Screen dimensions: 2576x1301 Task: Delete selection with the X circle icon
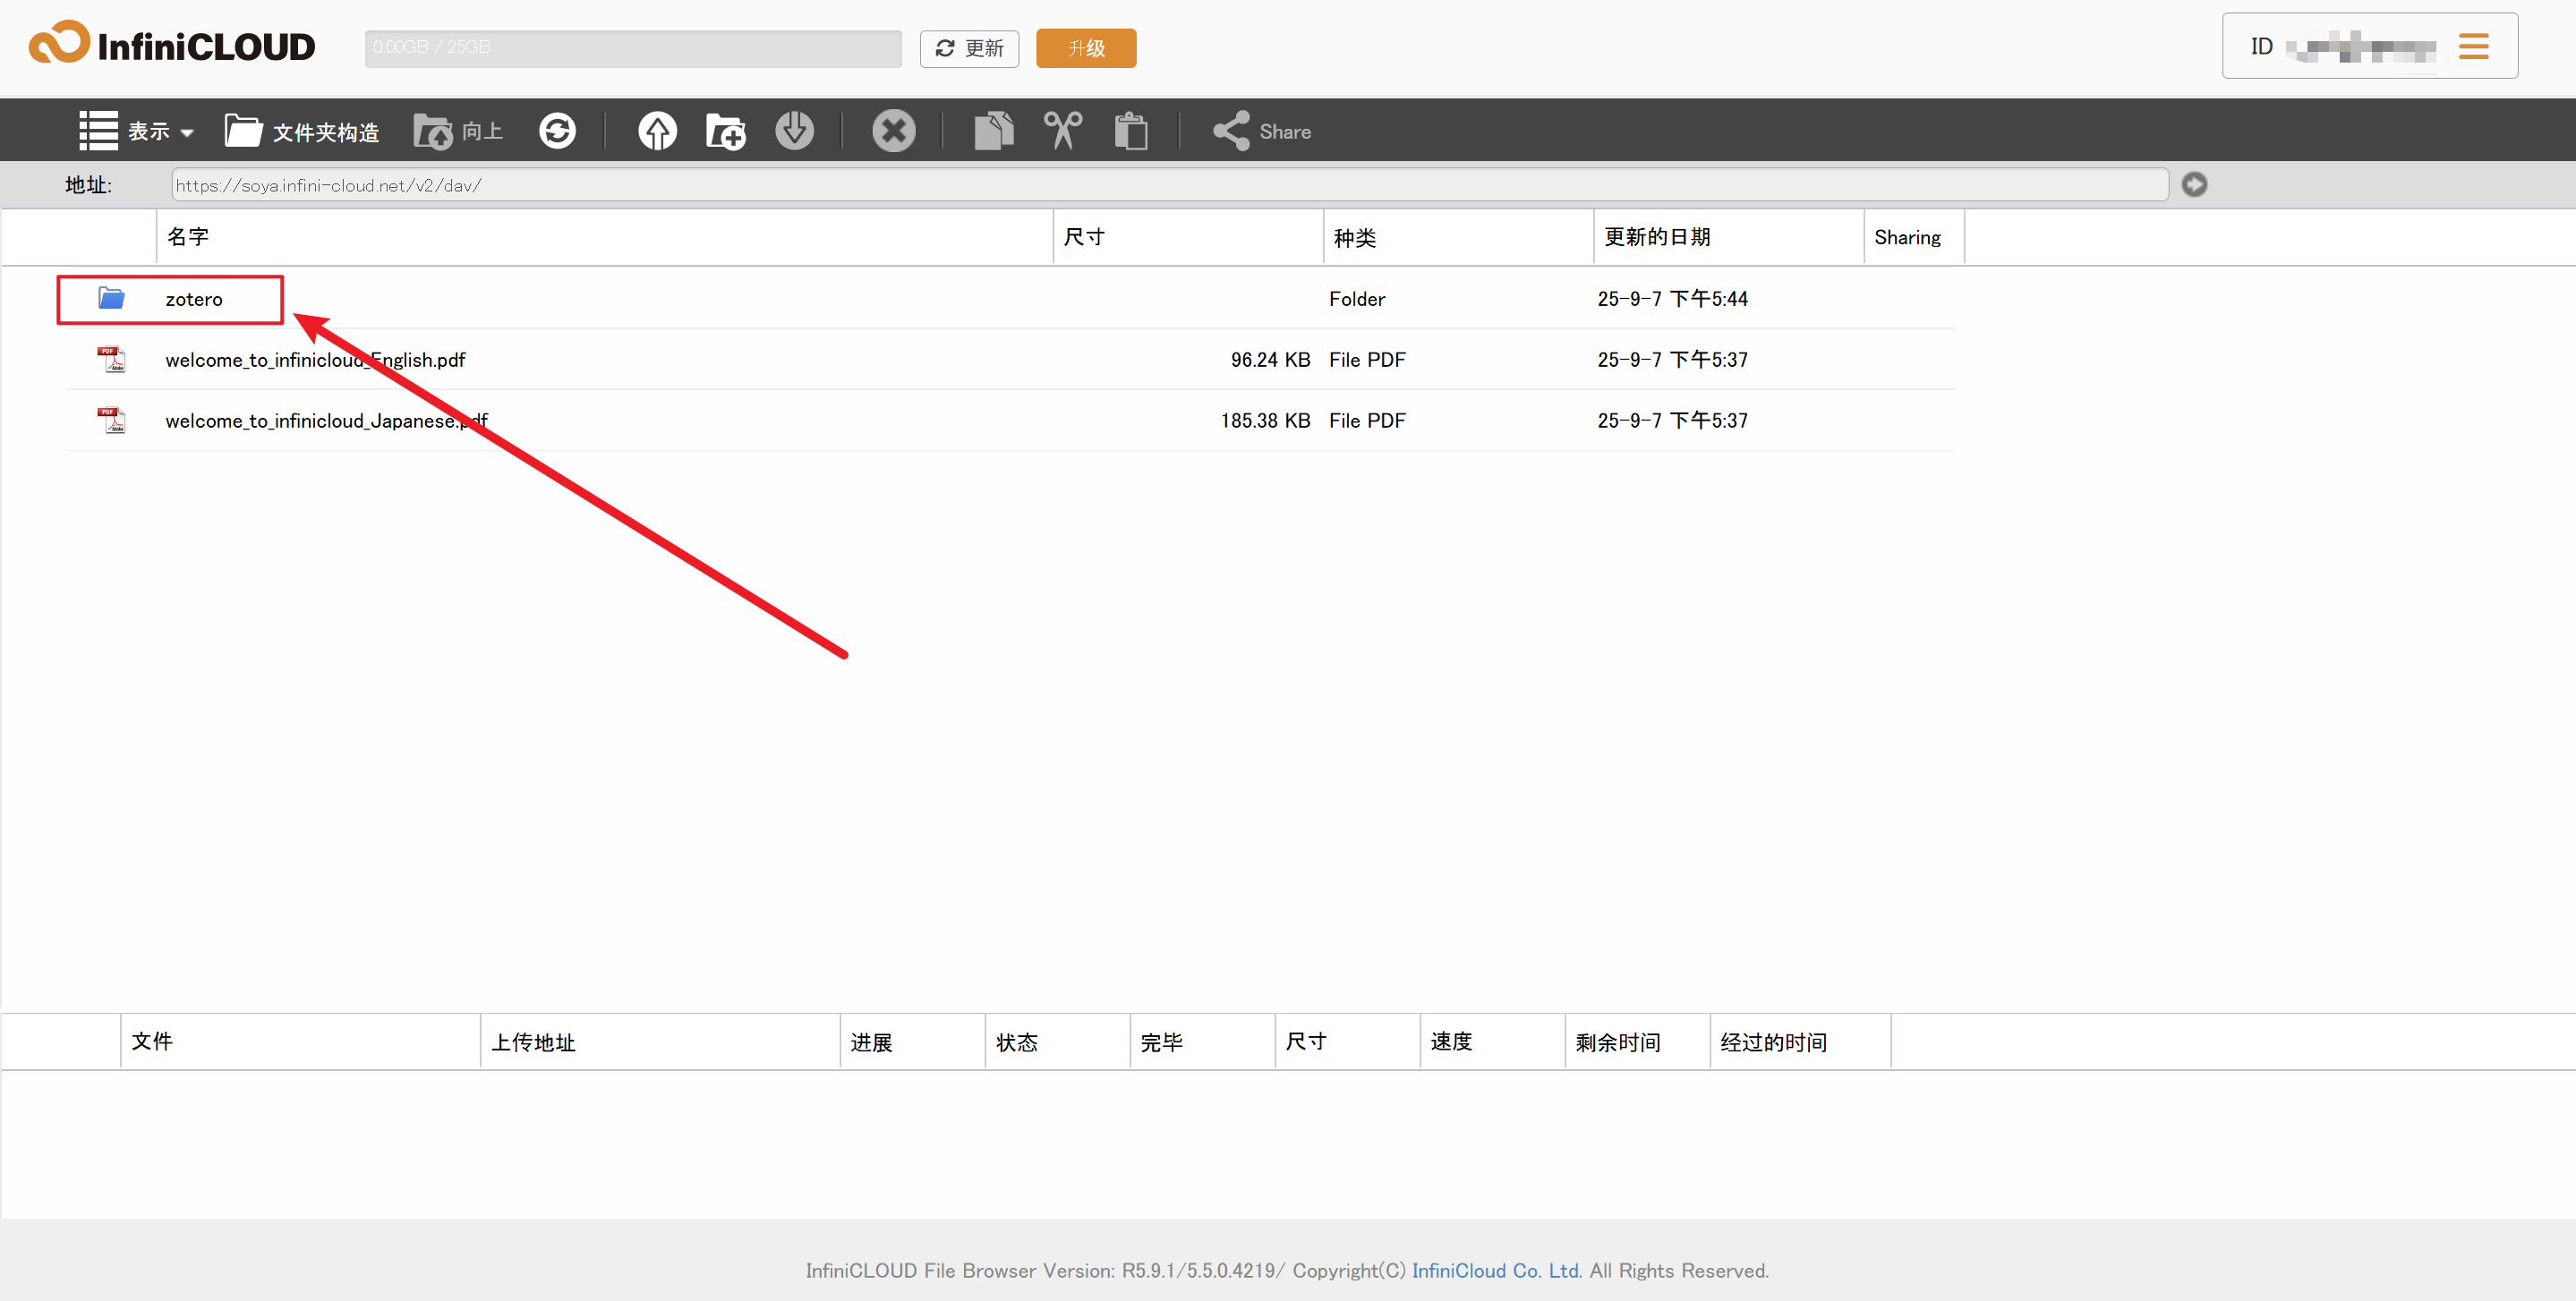point(893,131)
